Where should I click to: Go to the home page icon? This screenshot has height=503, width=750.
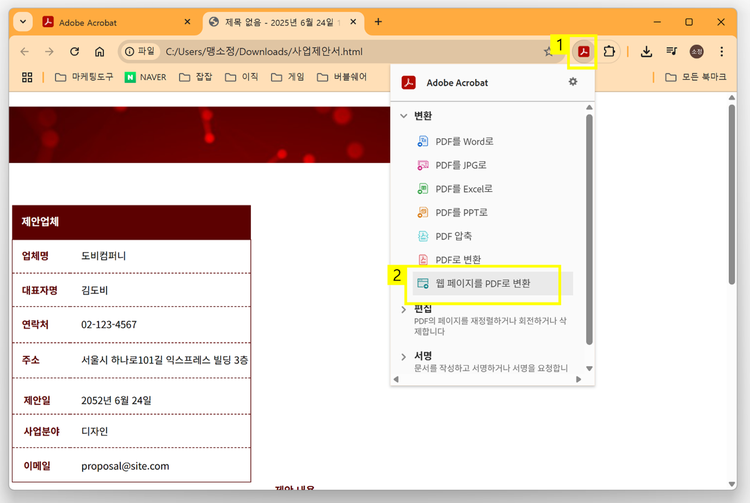click(99, 52)
